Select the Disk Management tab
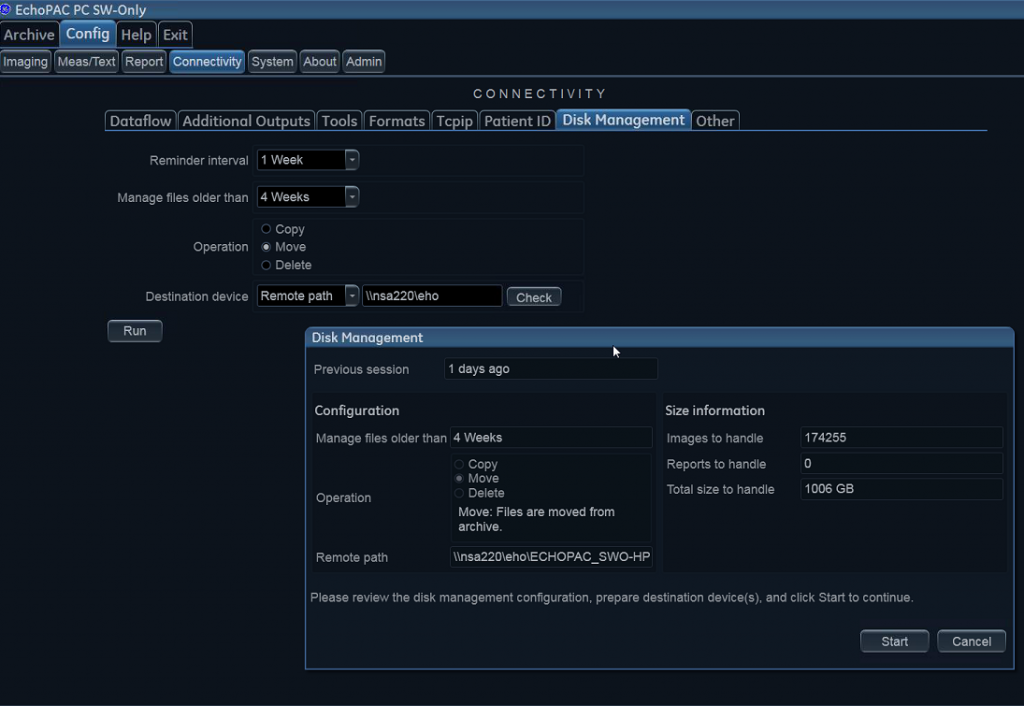 click(x=624, y=120)
